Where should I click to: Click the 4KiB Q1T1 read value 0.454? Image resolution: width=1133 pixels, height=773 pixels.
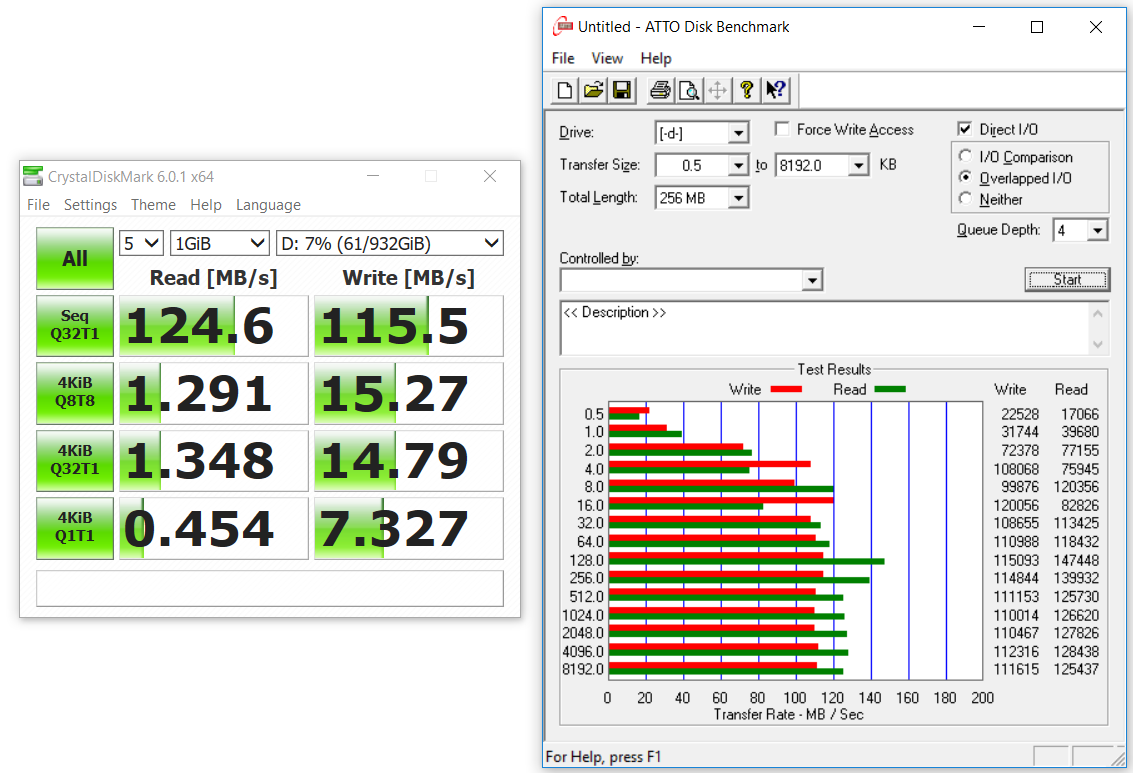(214, 528)
